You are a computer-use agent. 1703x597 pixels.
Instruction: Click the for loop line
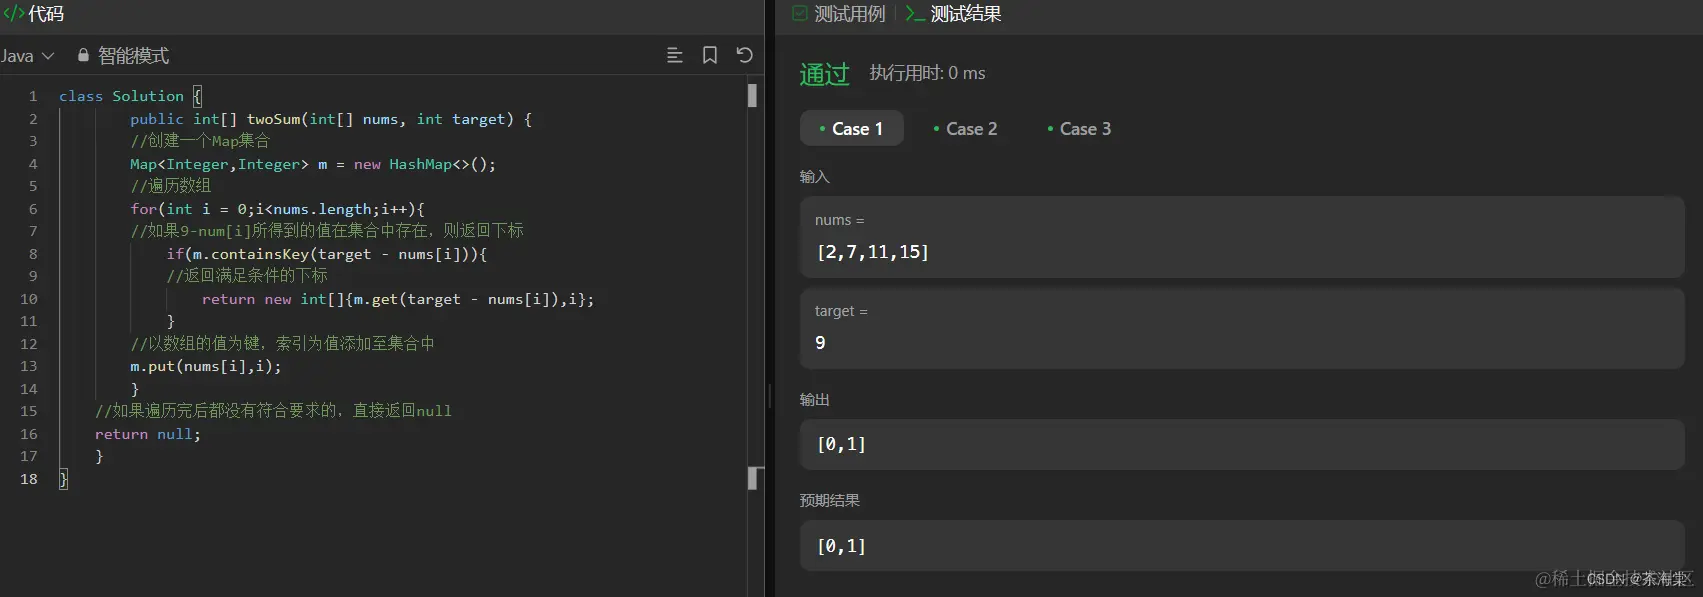278,209
